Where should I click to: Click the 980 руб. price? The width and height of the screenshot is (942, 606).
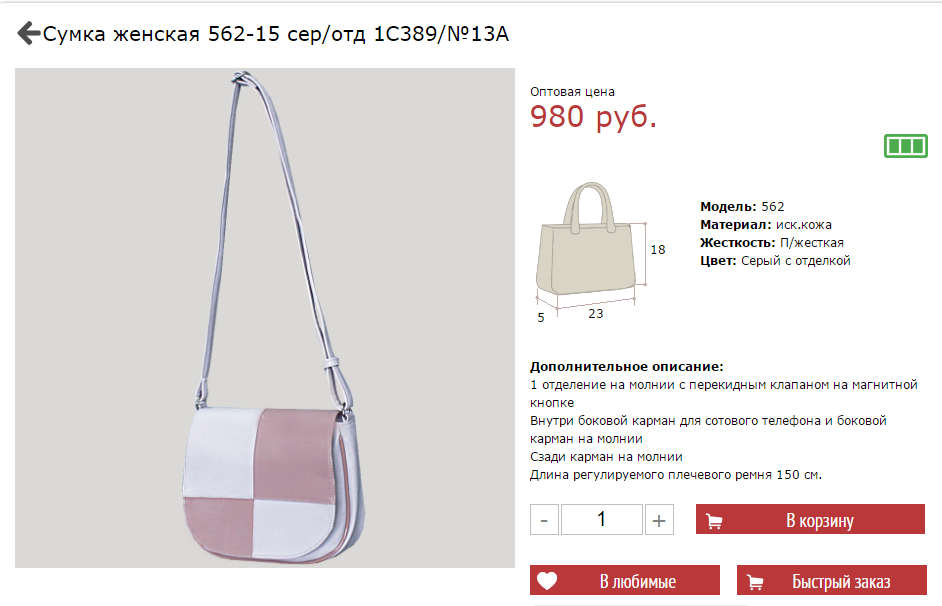[x=593, y=117]
